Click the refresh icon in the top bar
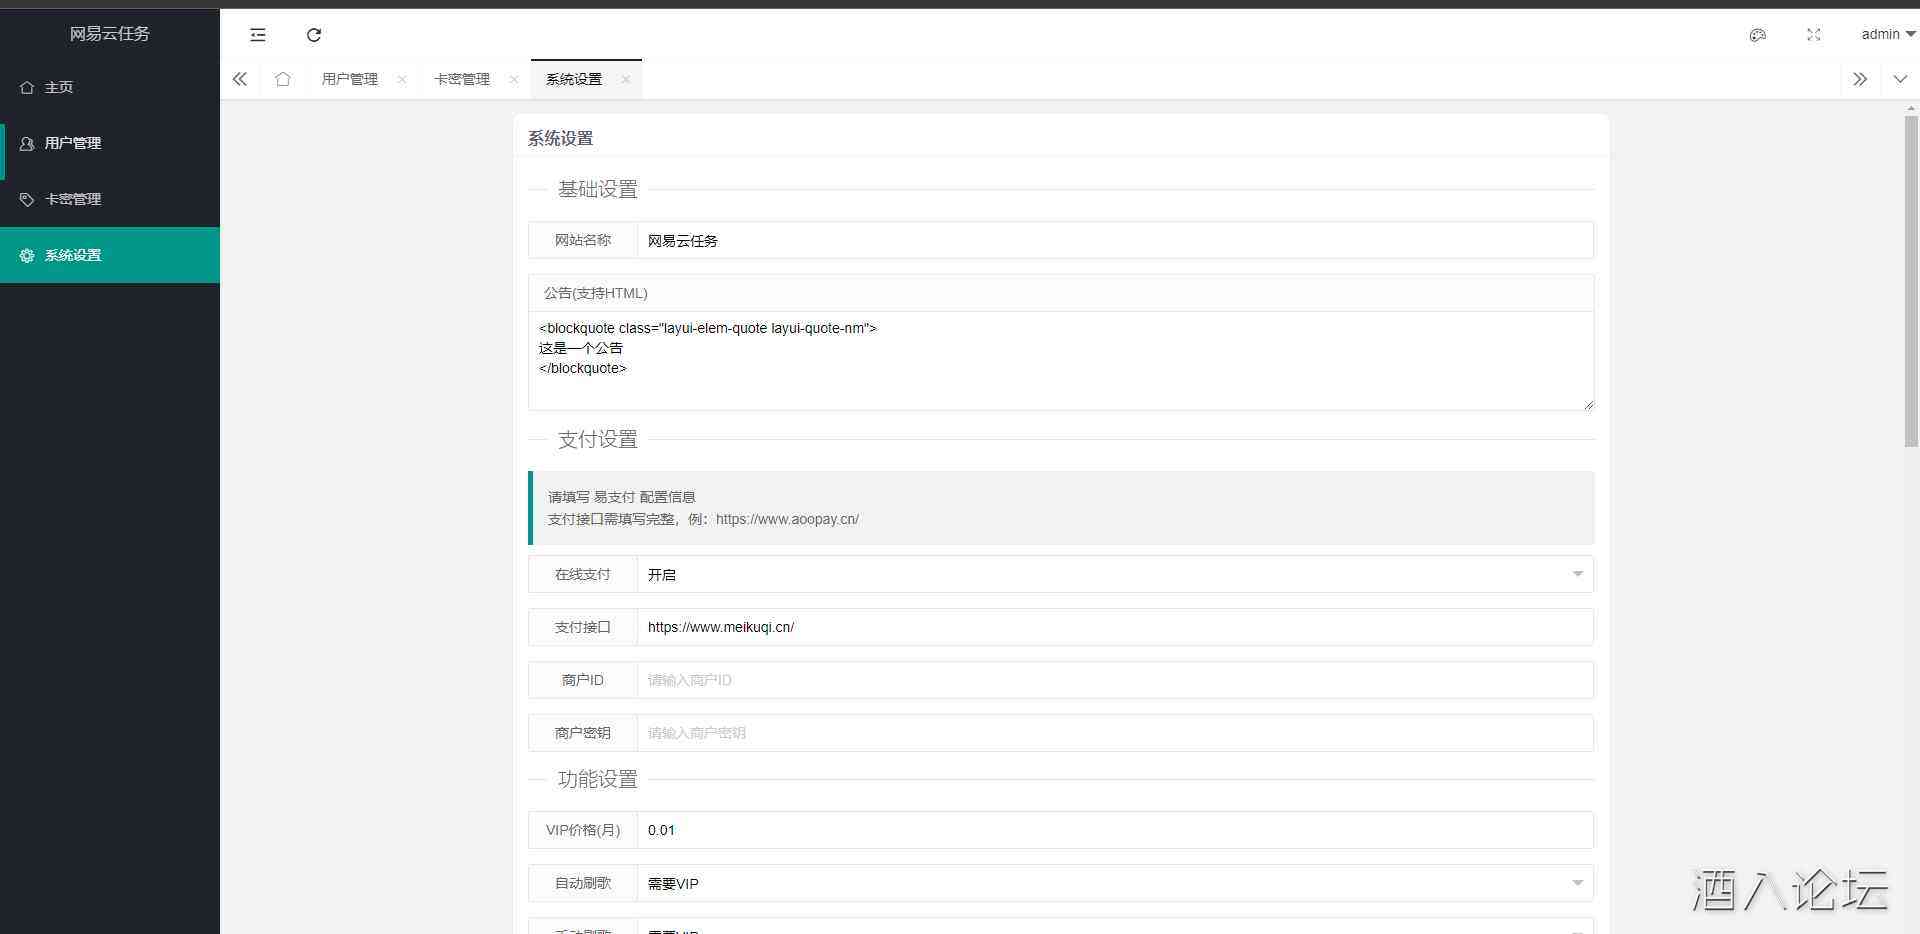 click(314, 35)
